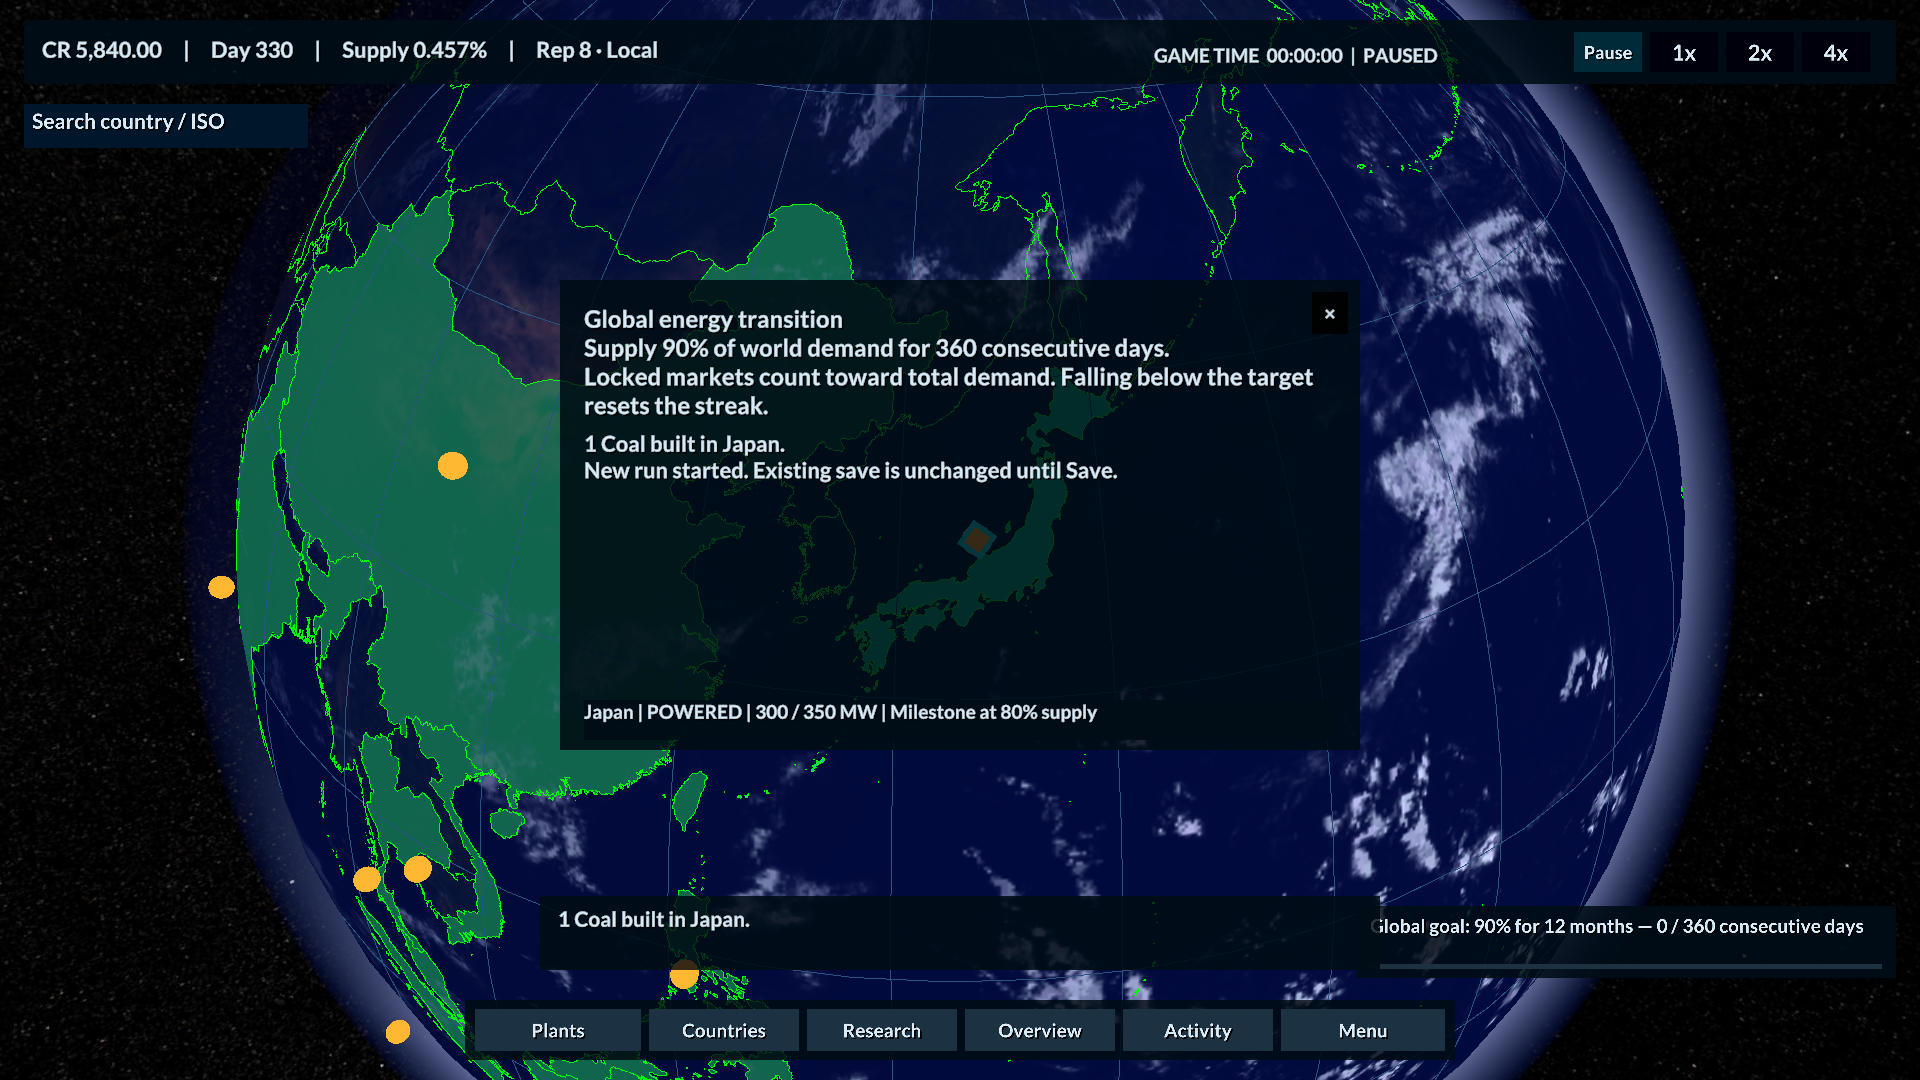The image size is (1920, 1080).
Task: Click the orange marker at the globe's western edge
Action: coord(221,587)
